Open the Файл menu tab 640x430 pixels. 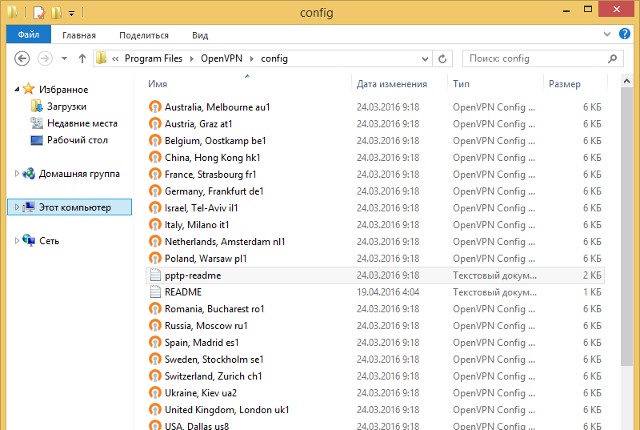[29, 35]
